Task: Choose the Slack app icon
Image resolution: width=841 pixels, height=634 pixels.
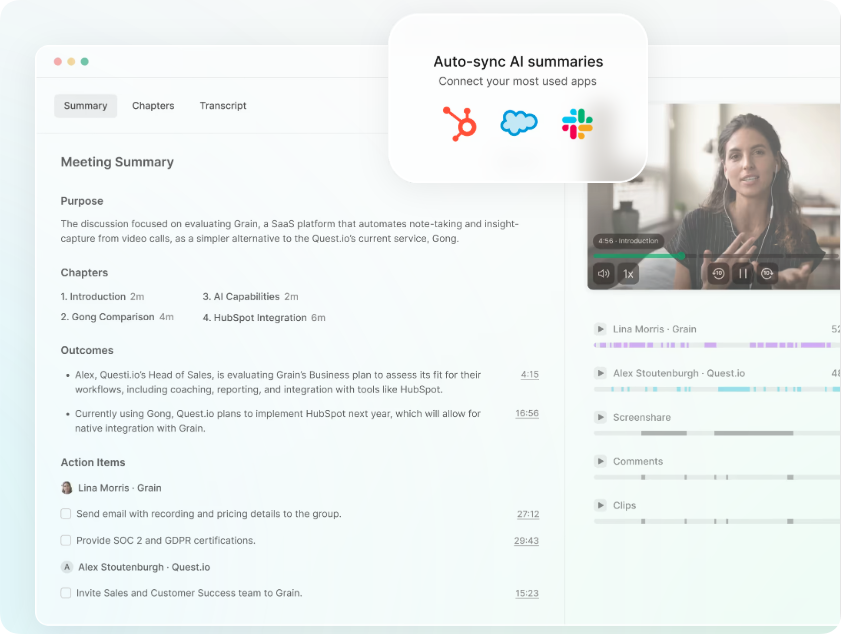Action: (577, 124)
